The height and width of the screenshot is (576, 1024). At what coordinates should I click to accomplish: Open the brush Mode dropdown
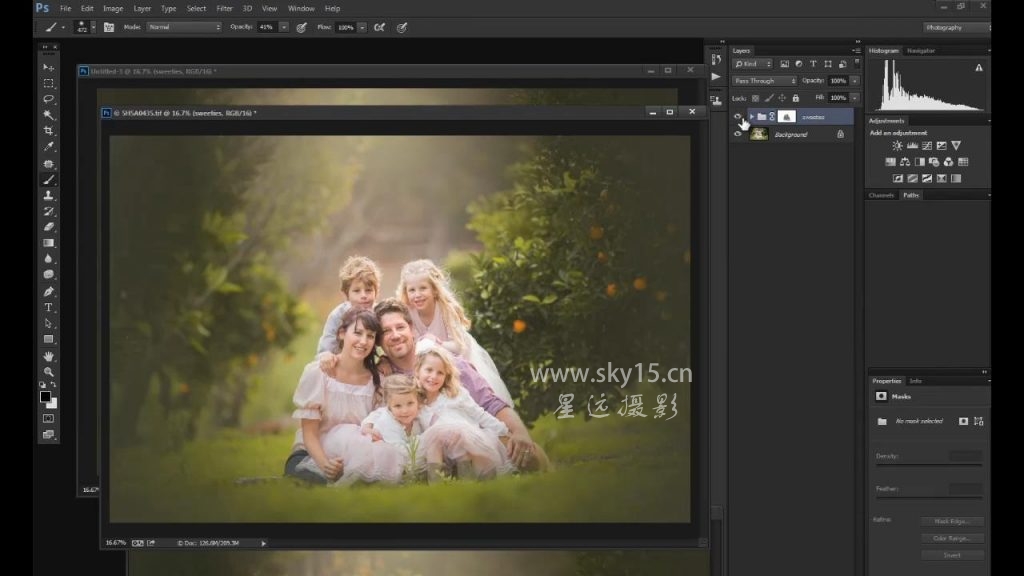click(x=184, y=27)
